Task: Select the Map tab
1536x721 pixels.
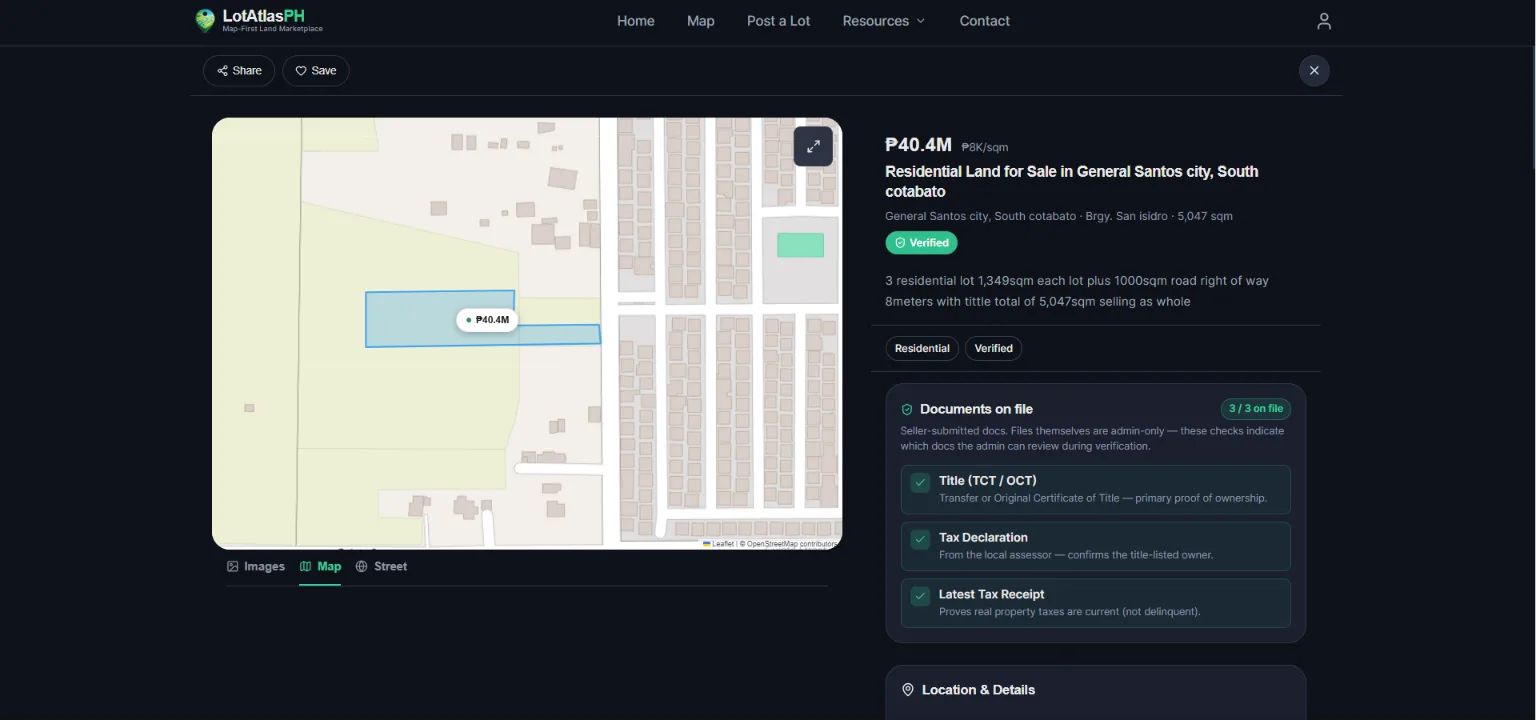Action: click(320, 566)
